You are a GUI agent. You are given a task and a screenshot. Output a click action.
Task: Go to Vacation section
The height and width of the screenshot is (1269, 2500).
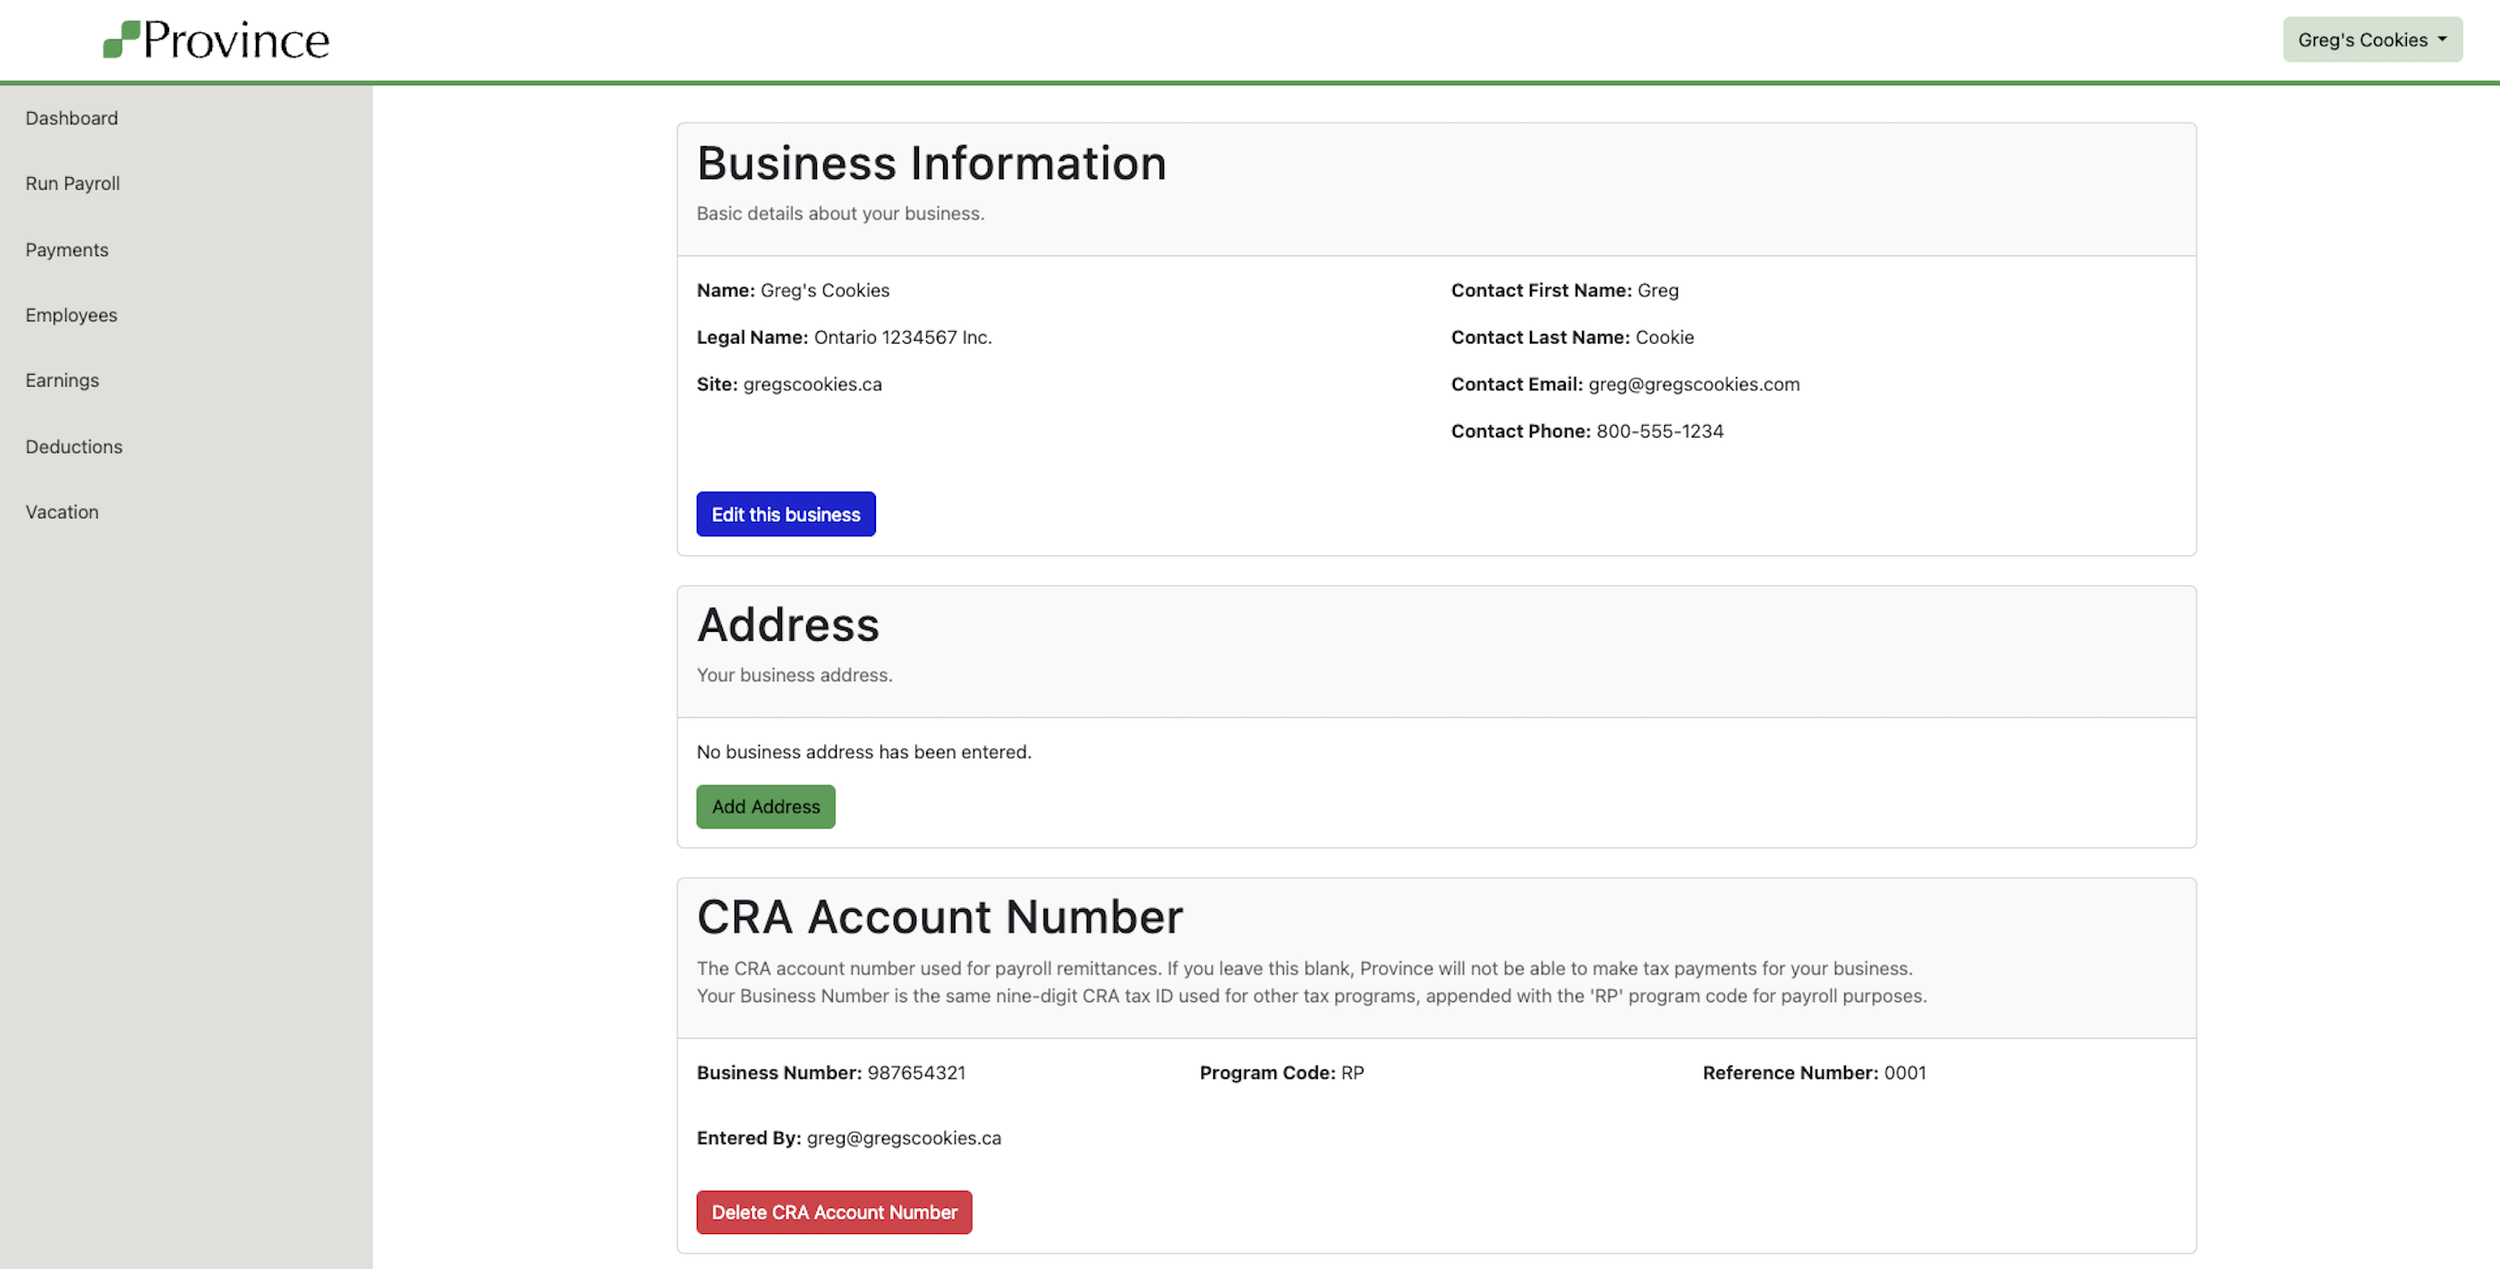coord(62,512)
